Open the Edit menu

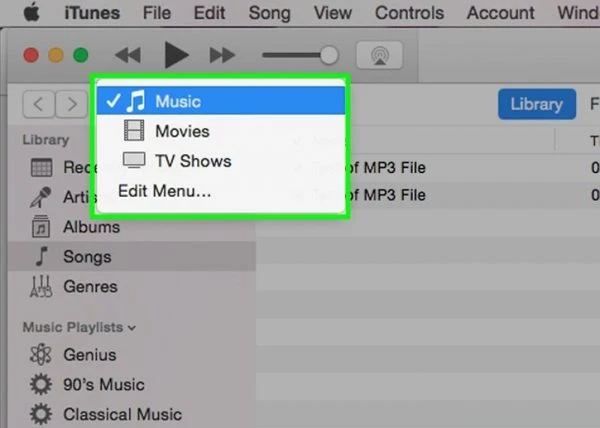coord(209,13)
